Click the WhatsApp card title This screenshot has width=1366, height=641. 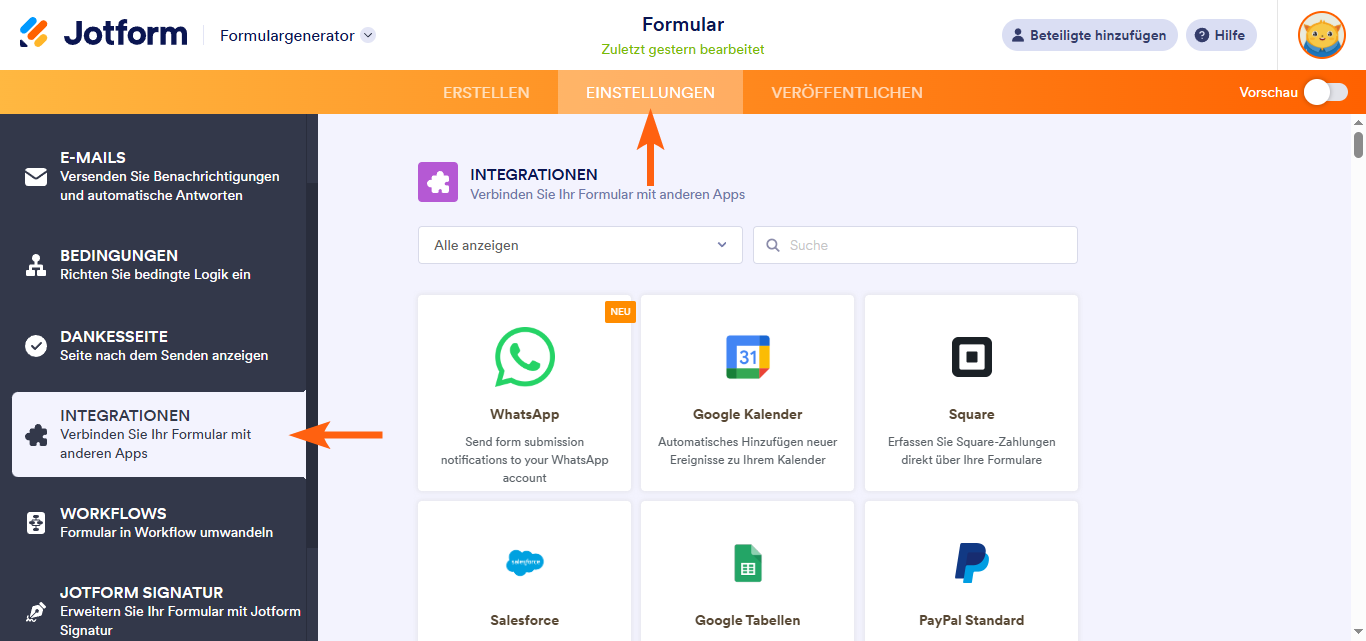point(525,414)
